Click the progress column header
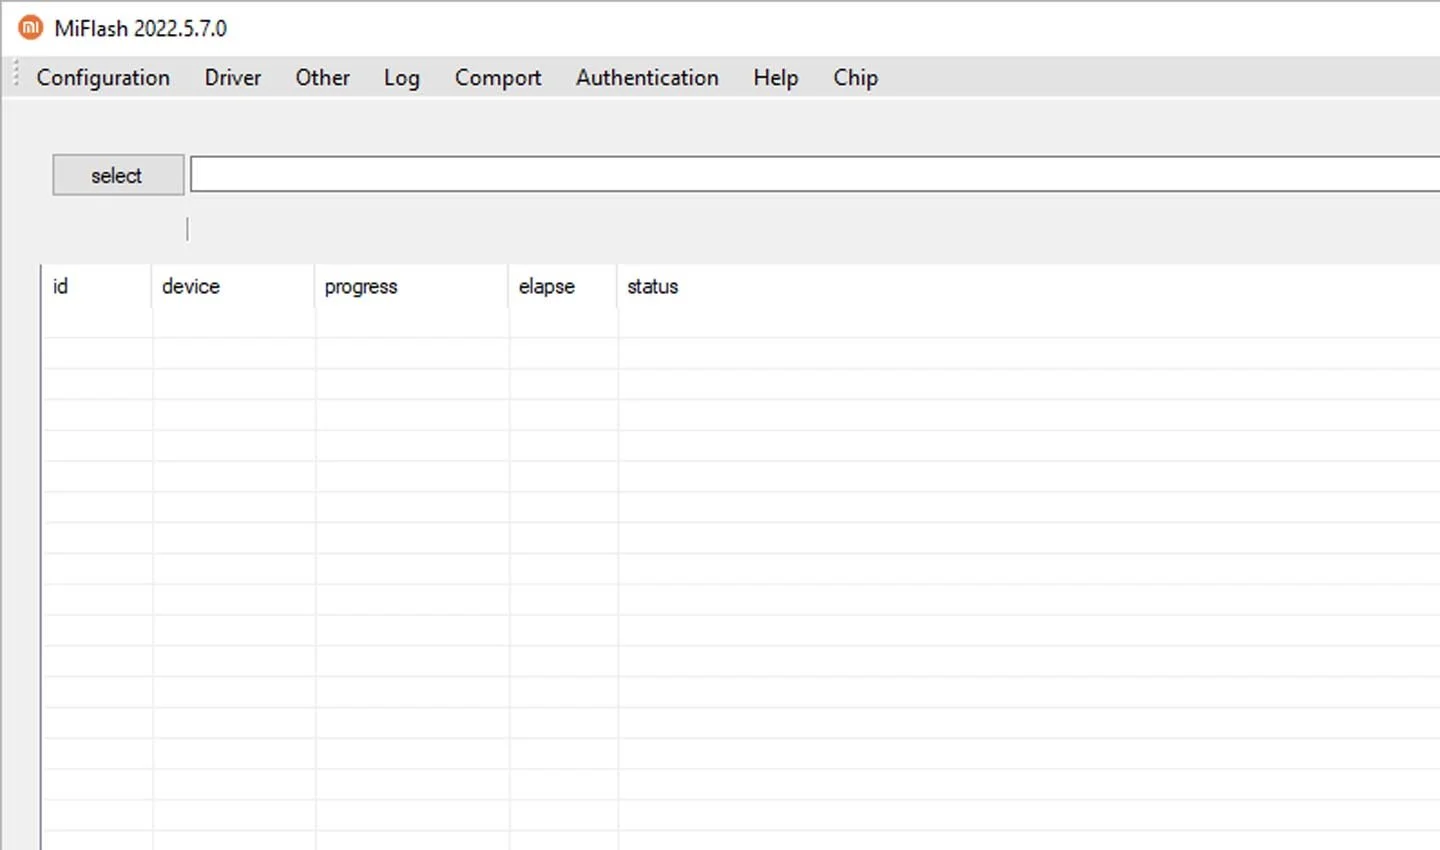1440x850 pixels. (x=412, y=286)
